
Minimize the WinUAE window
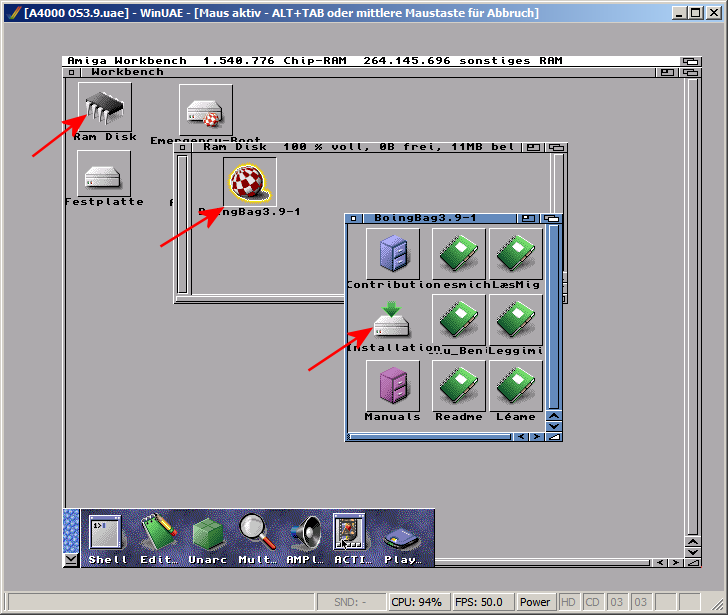tap(680, 13)
